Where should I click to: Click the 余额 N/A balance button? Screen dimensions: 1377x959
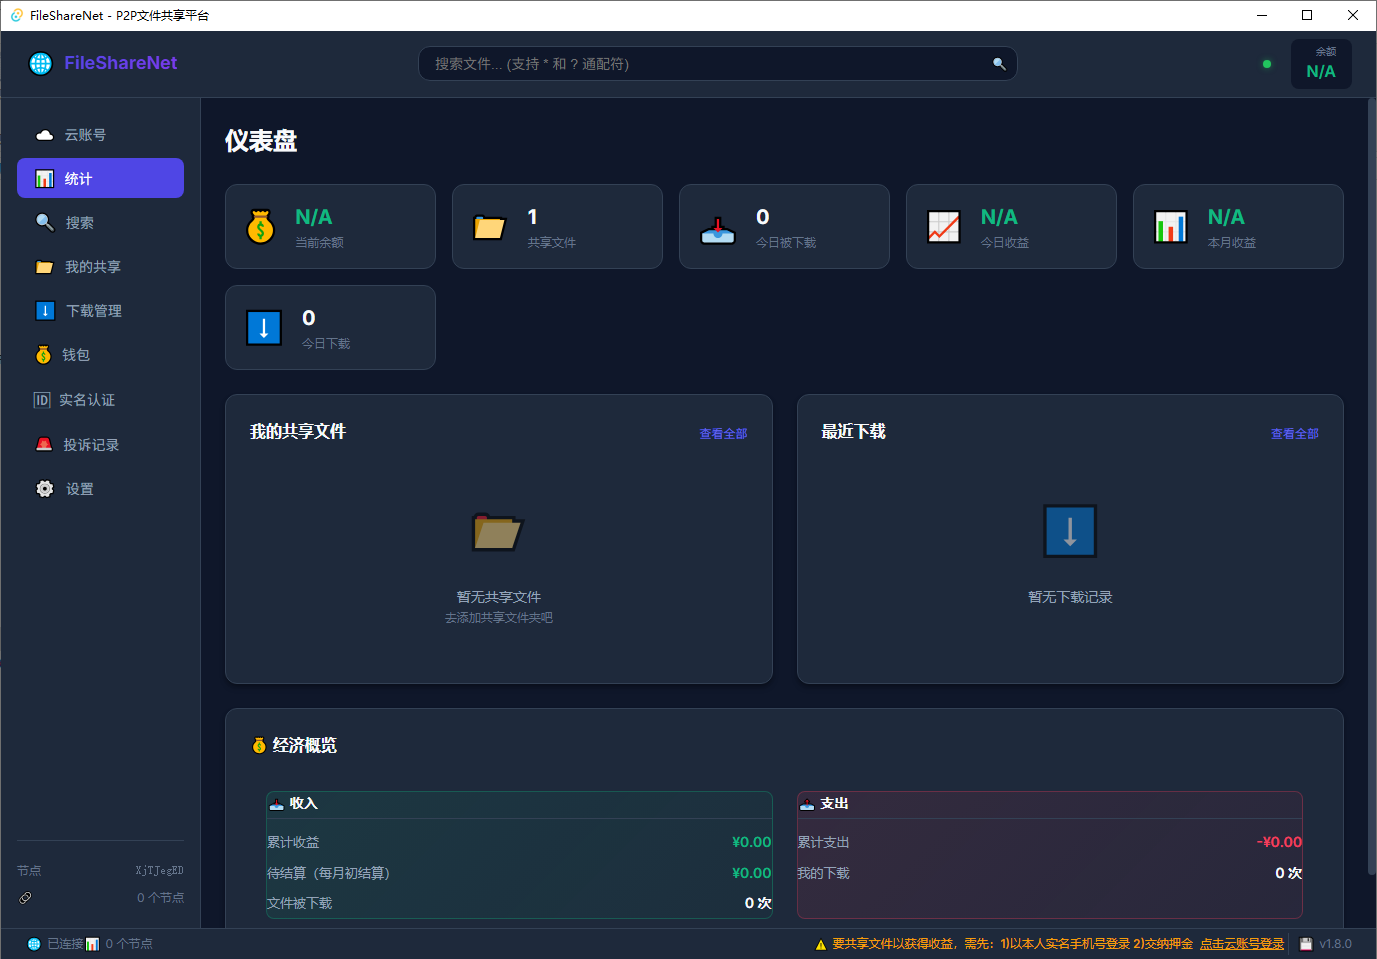[x=1321, y=64]
